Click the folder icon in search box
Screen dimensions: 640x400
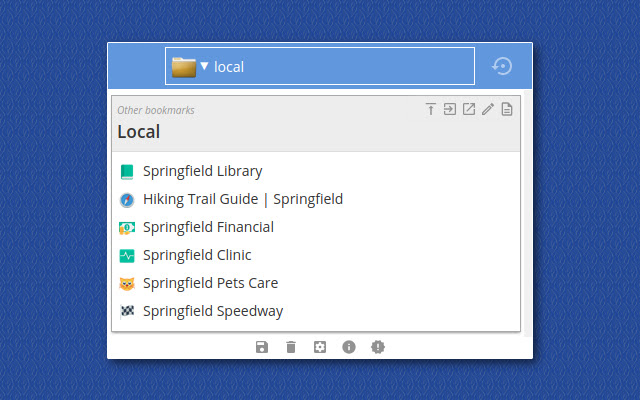tap(184, 67)
